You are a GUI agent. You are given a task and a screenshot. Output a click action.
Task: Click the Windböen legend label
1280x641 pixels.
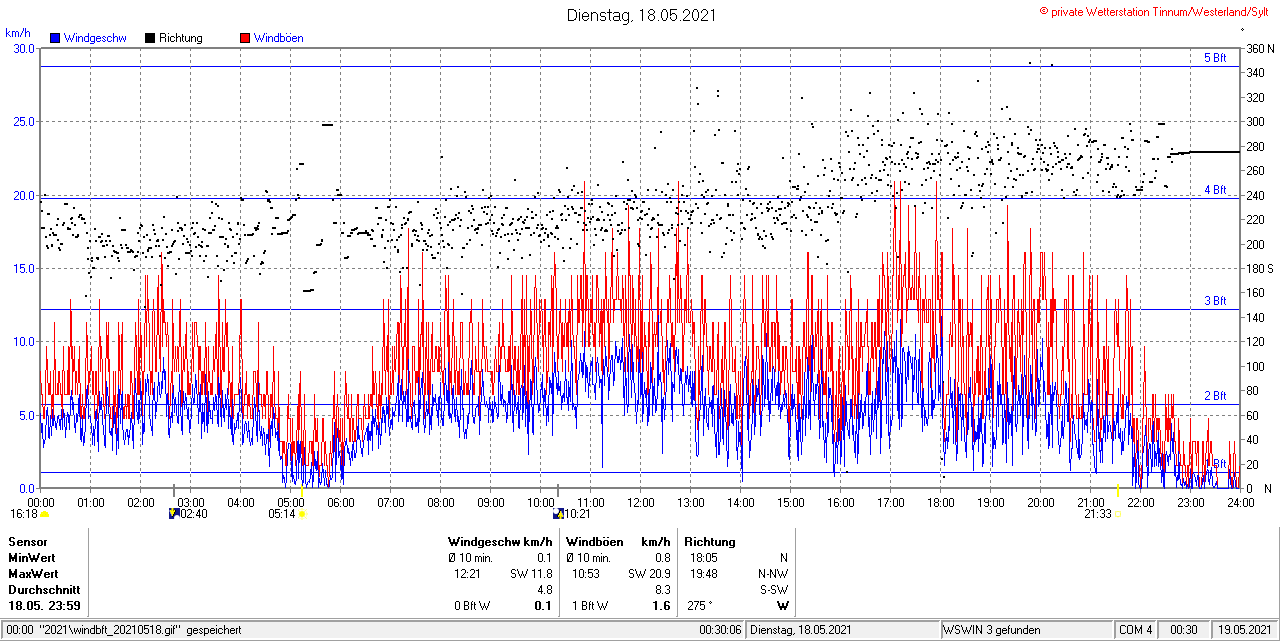coord(279,38)
